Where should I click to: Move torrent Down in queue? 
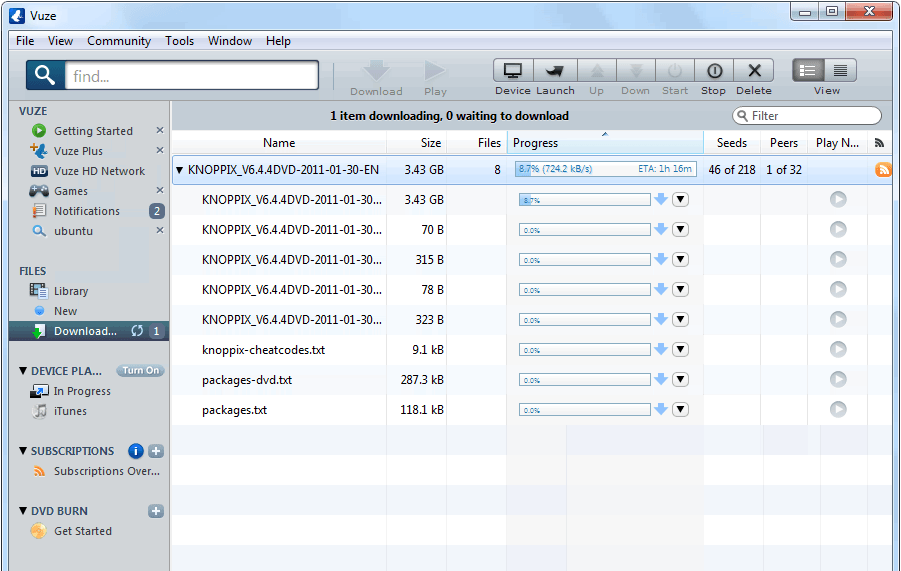point(636,71)
